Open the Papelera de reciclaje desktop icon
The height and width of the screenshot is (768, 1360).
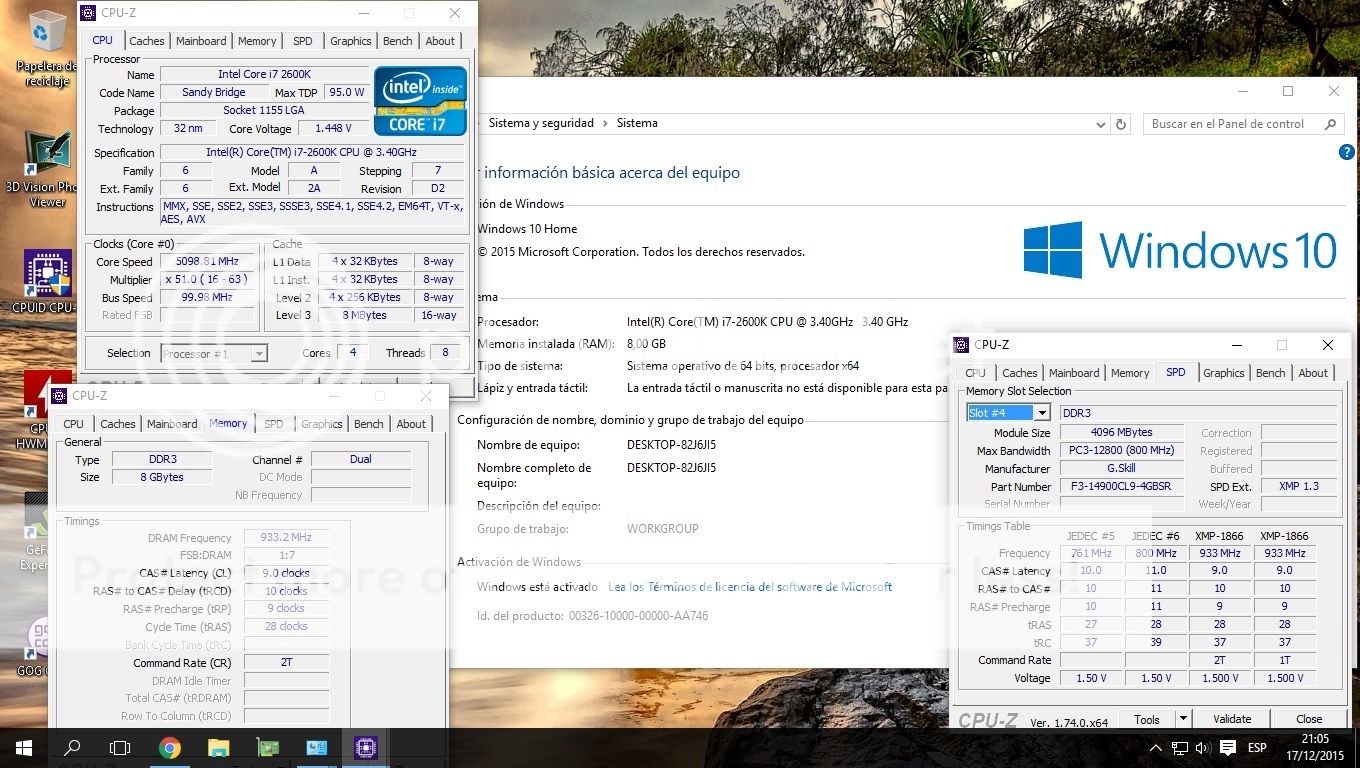45,46
